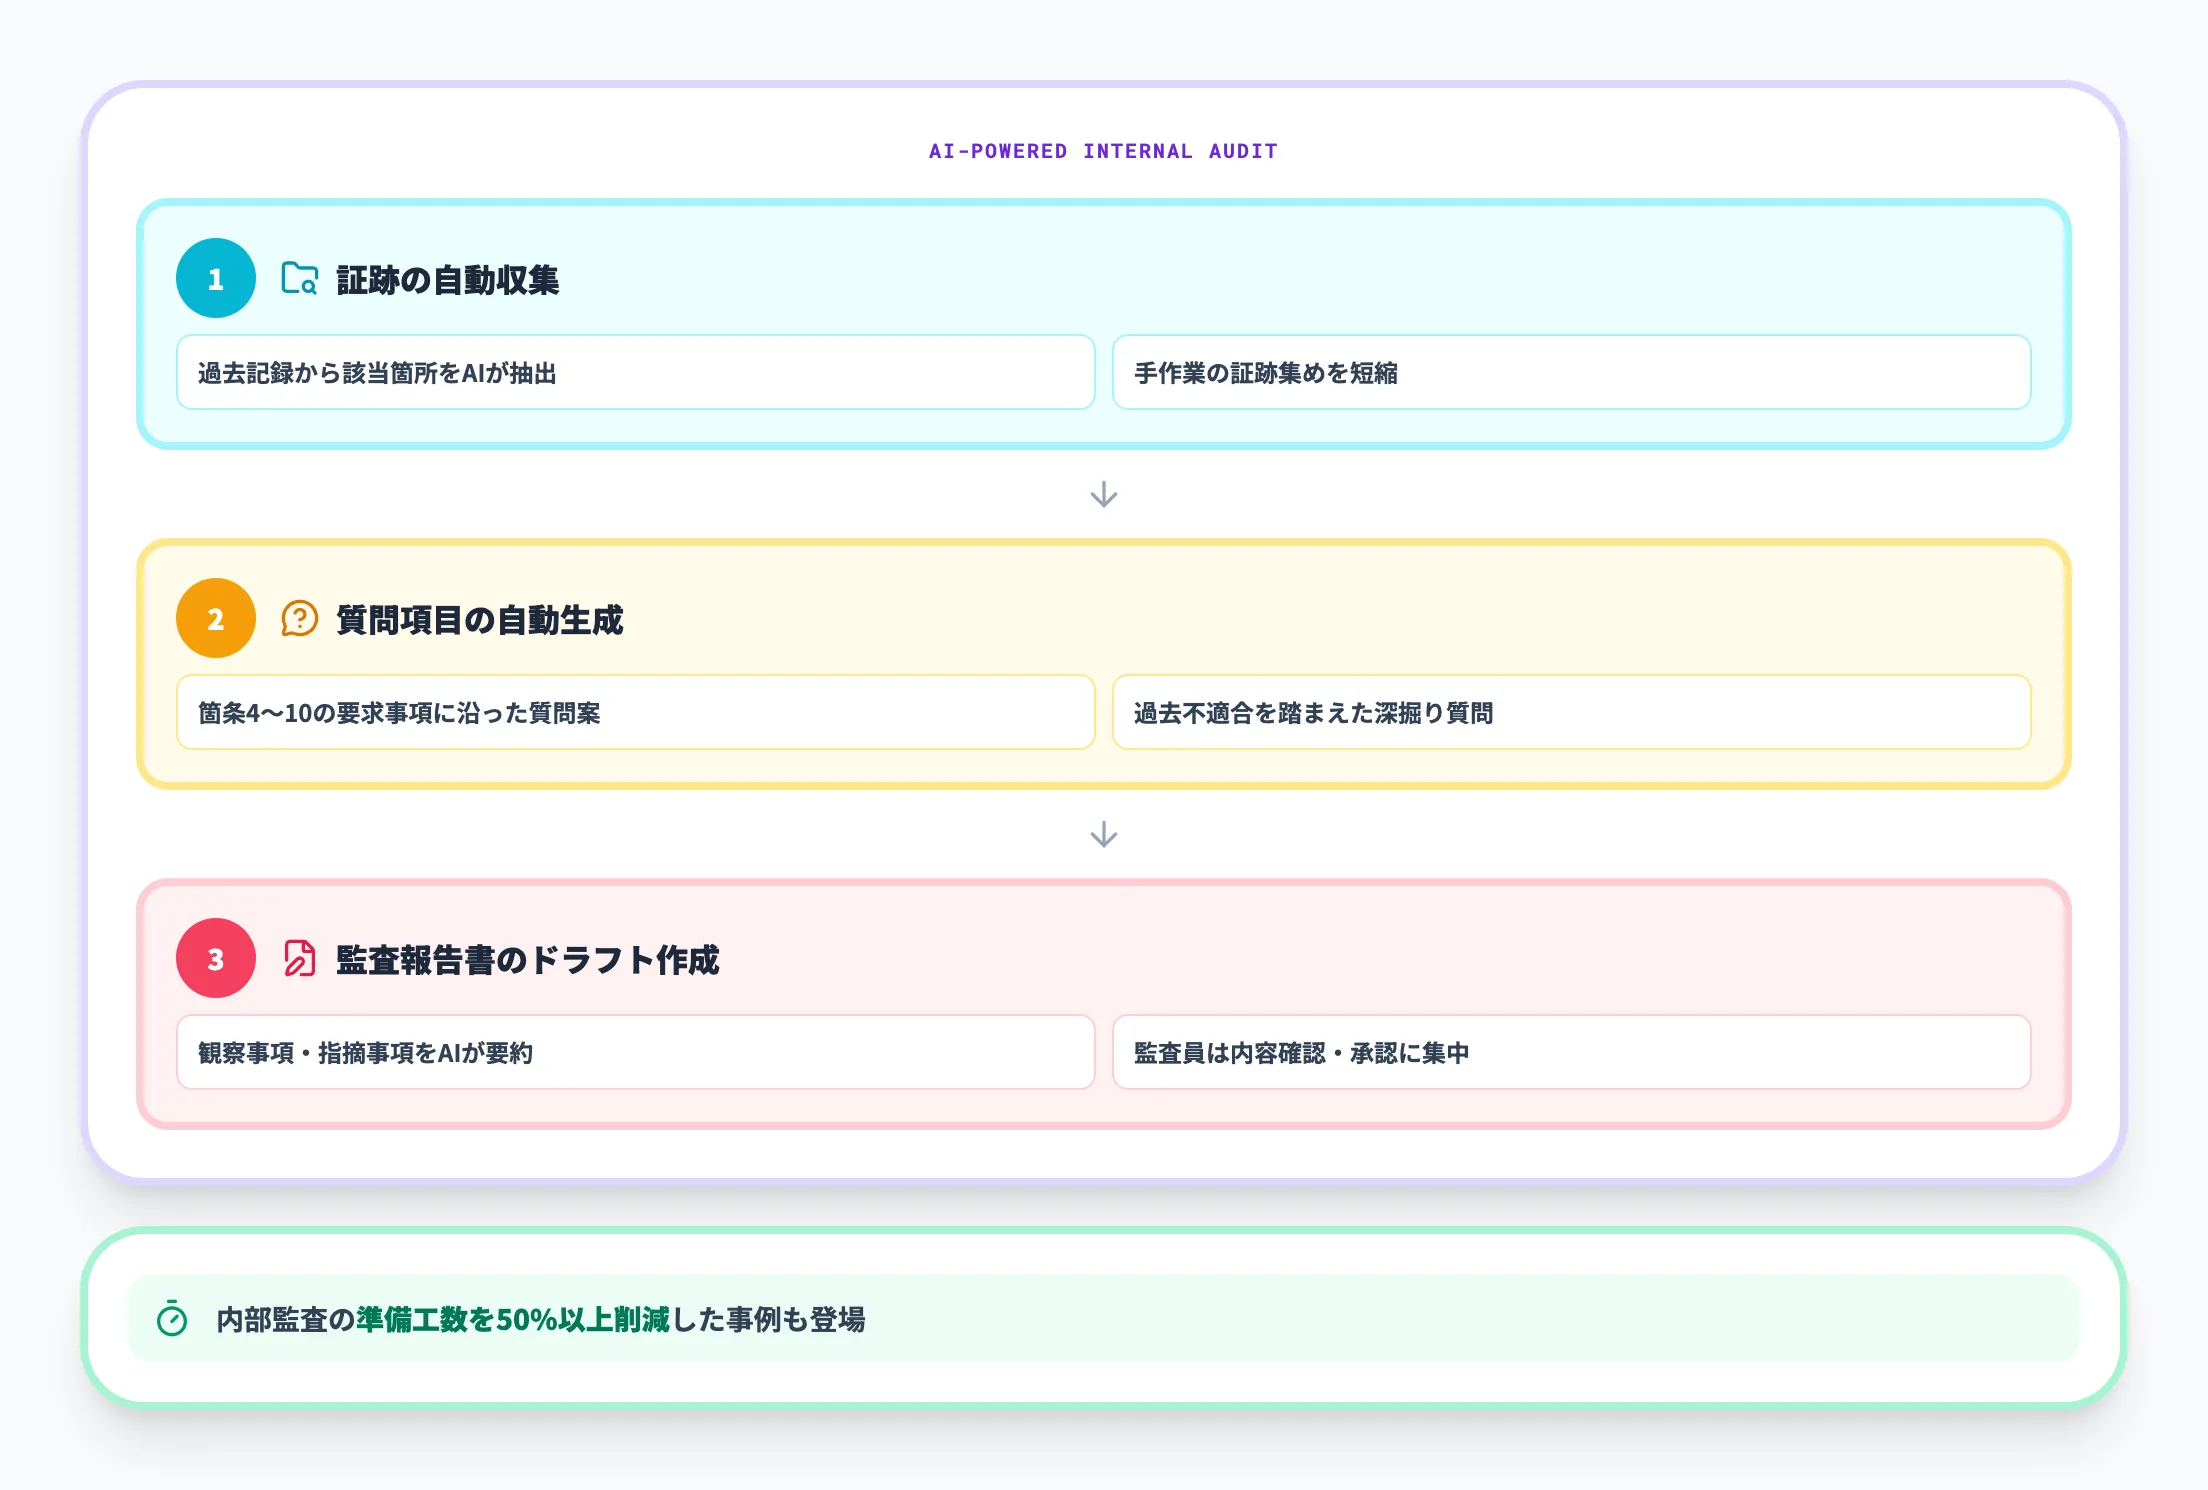Click the stopwatch icon in the green banner
Viewport: 2208px width, 1490px height.
172,1319
